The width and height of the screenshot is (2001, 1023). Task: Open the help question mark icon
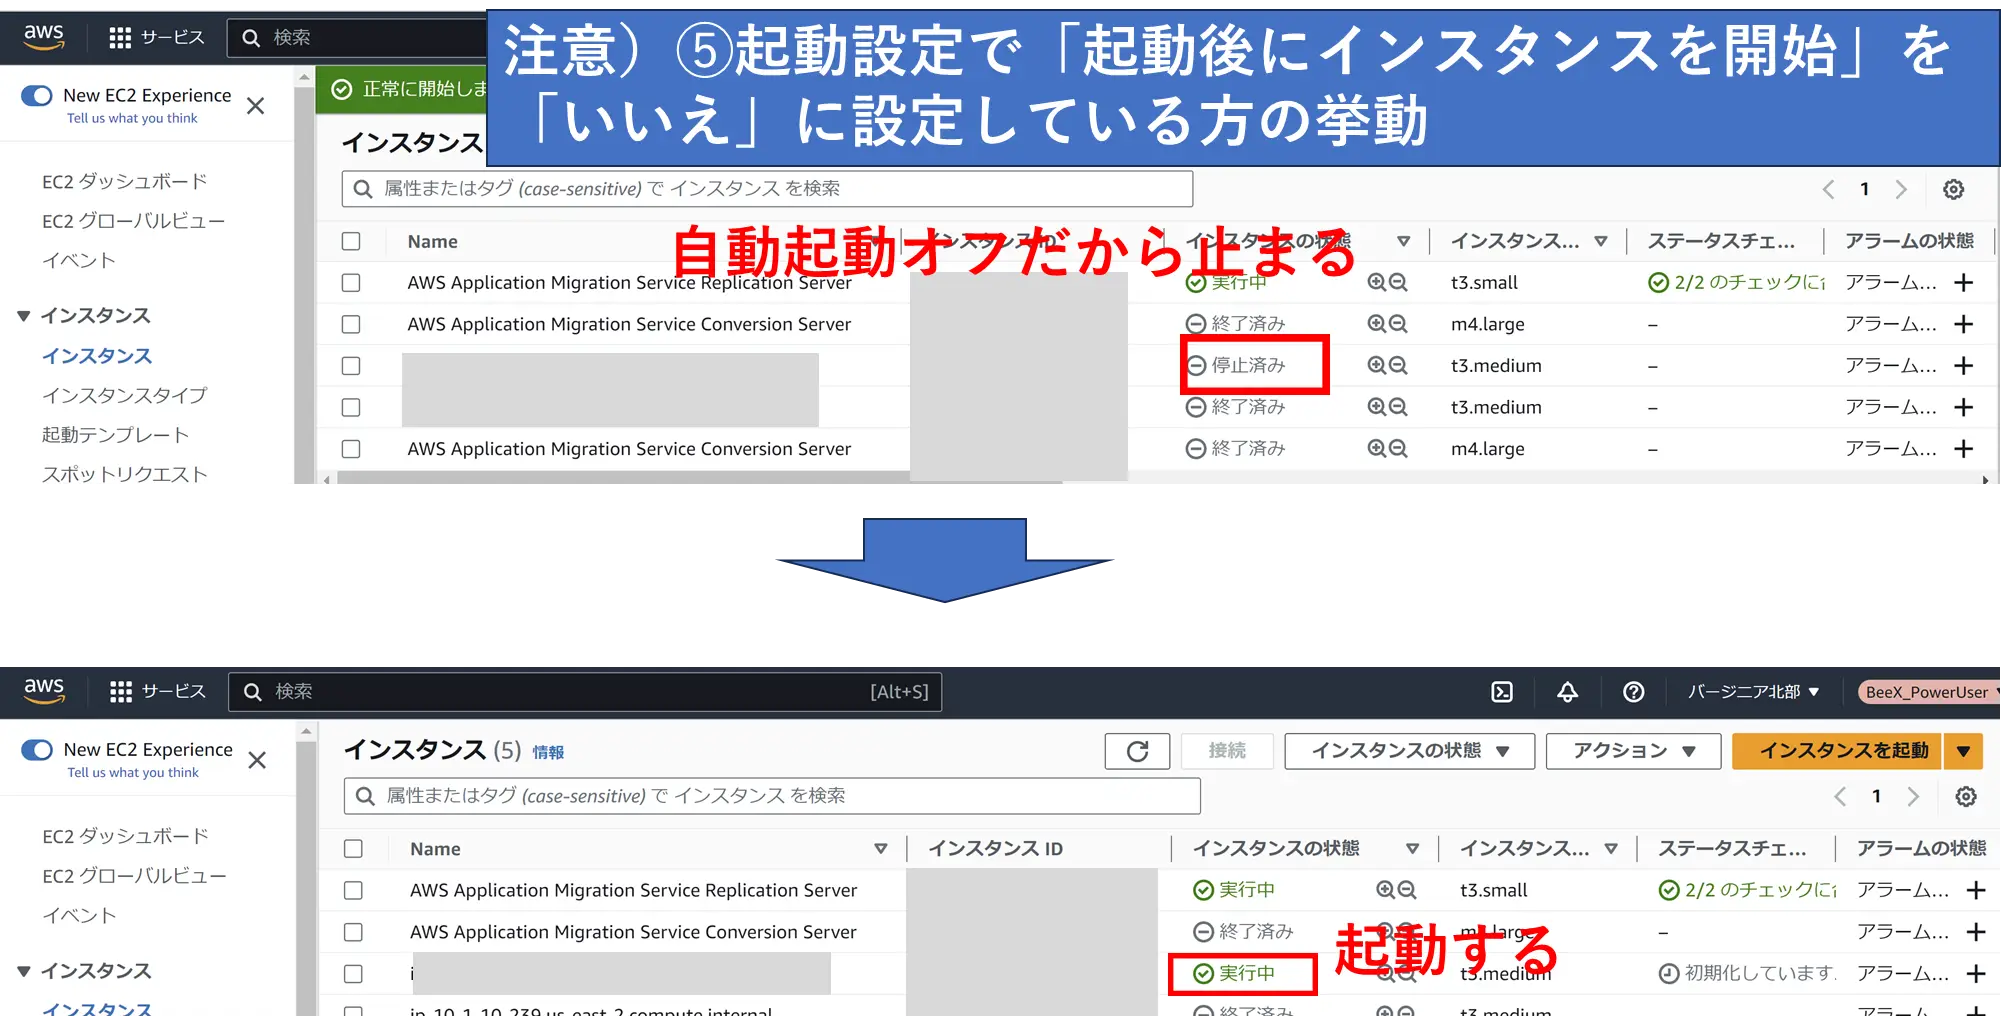pos(1634,692)
